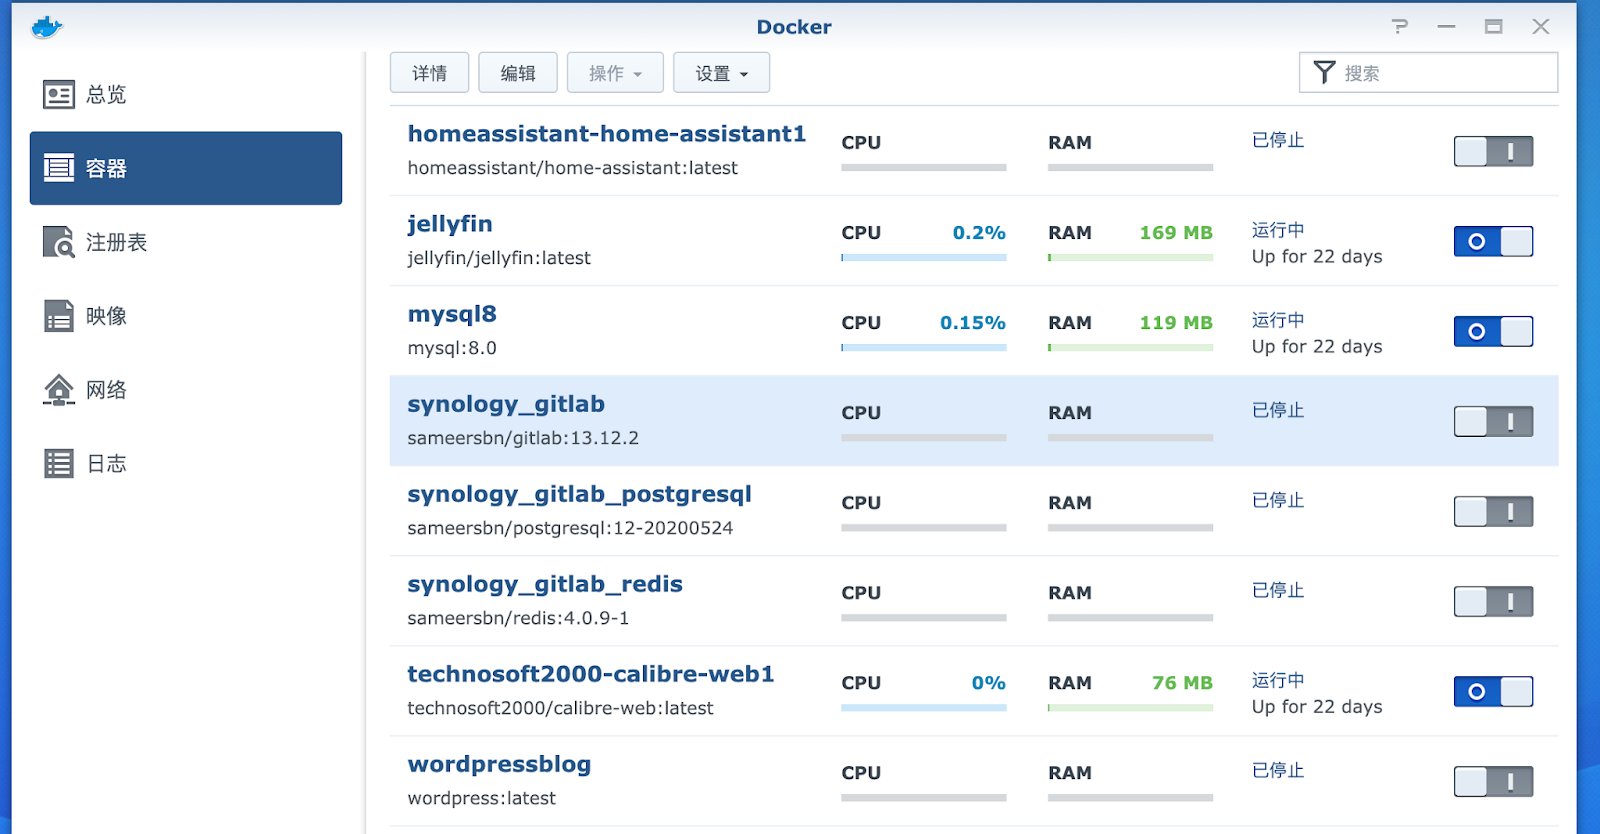Switch to 注册表 registry section

pyautogui.click(x=186, y=242)
